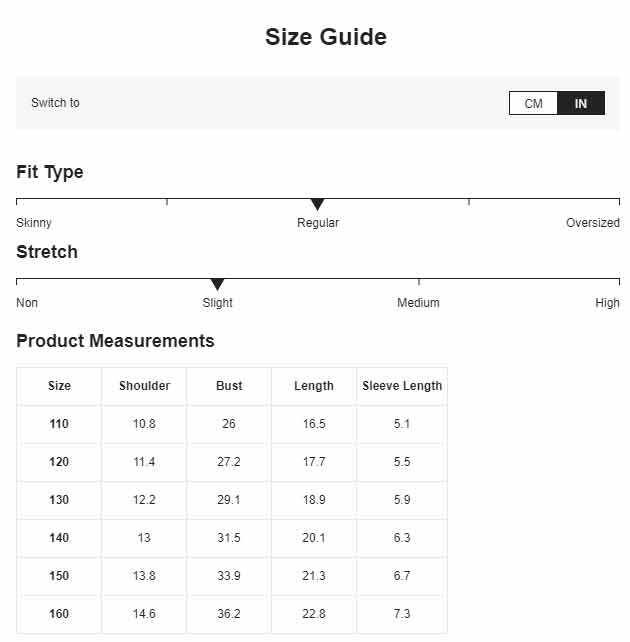Select the size 160 row label
This screenshot has height=642, width=630.
point(59,614)
